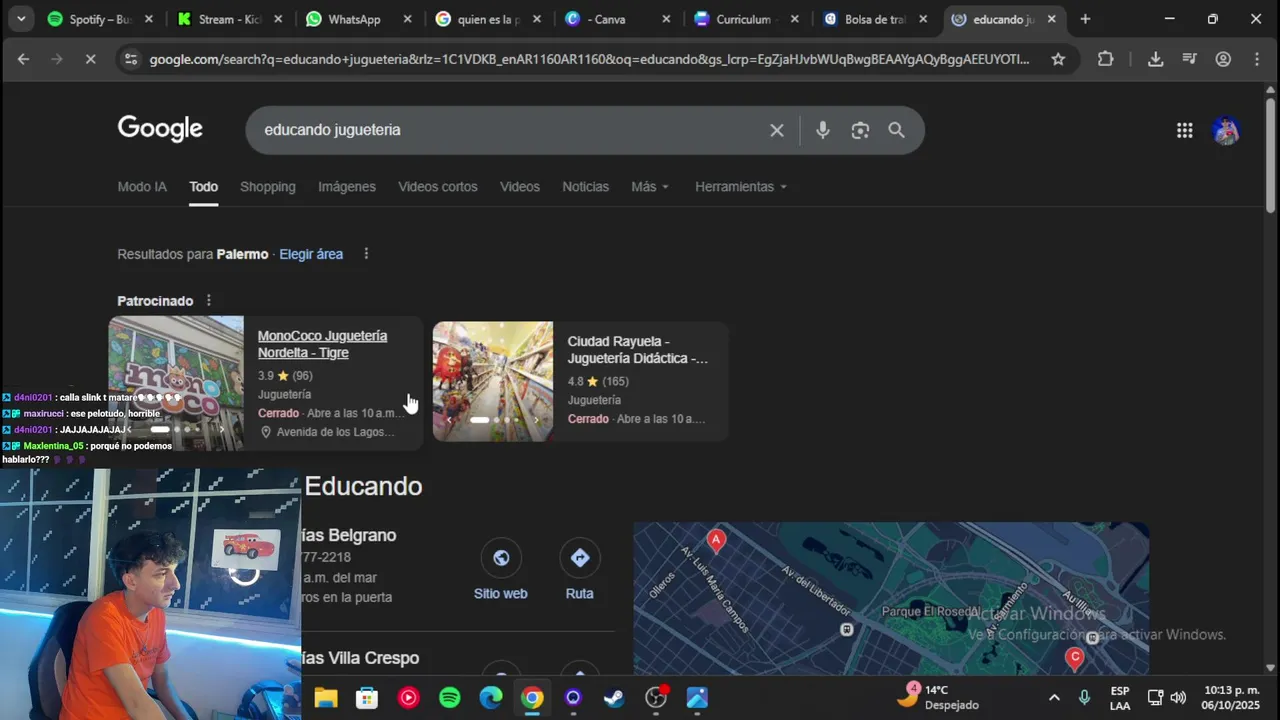1280x720 pixels.
Task: Launch Microsoft Edge from taskbar
Action: 491,698
